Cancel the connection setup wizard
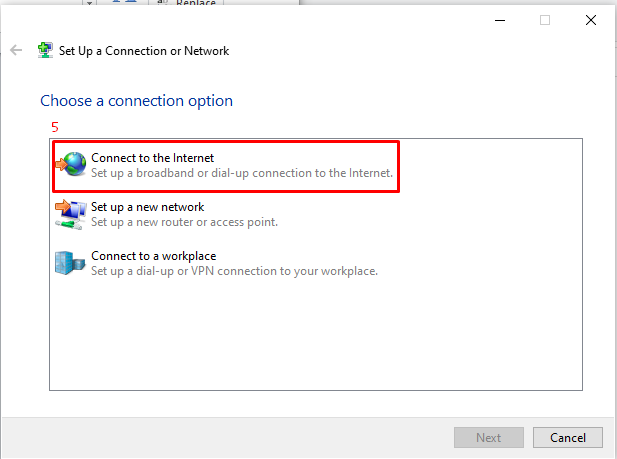Image resolution: width=617 pixels, height=459 pixels. coord(568,437)
